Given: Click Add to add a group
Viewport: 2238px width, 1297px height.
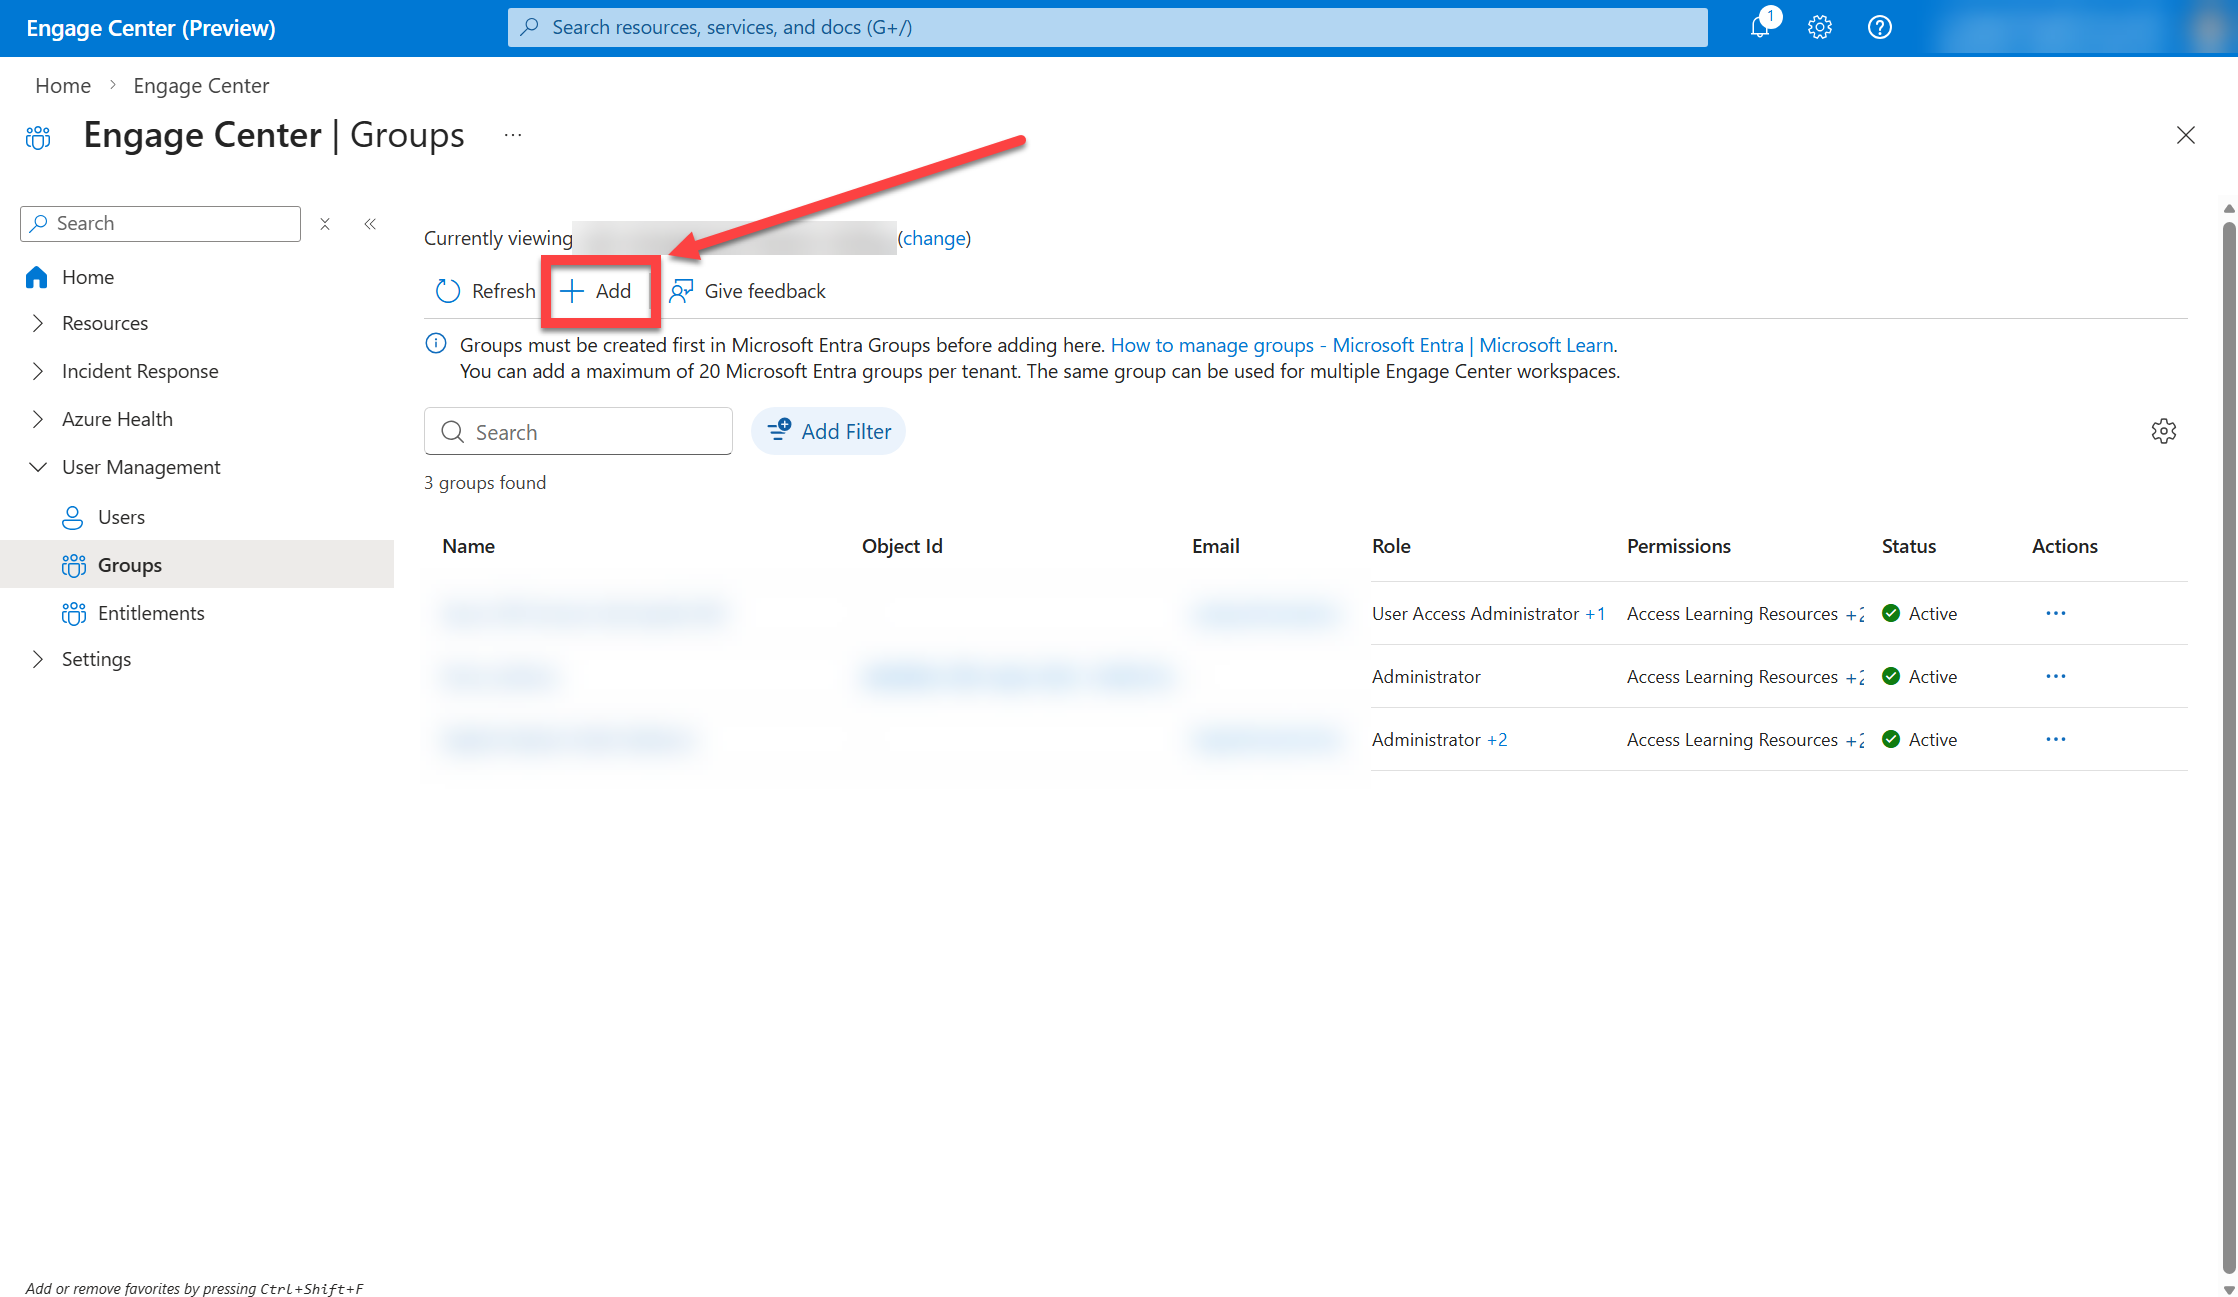Looking at the screenshot, I should (597, 291).
